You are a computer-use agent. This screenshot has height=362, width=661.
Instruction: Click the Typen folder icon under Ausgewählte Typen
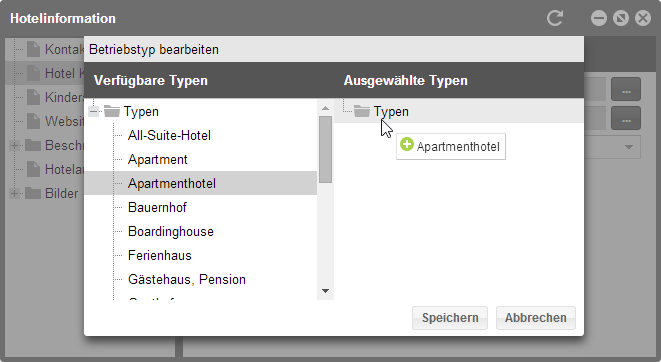[362, 111]
